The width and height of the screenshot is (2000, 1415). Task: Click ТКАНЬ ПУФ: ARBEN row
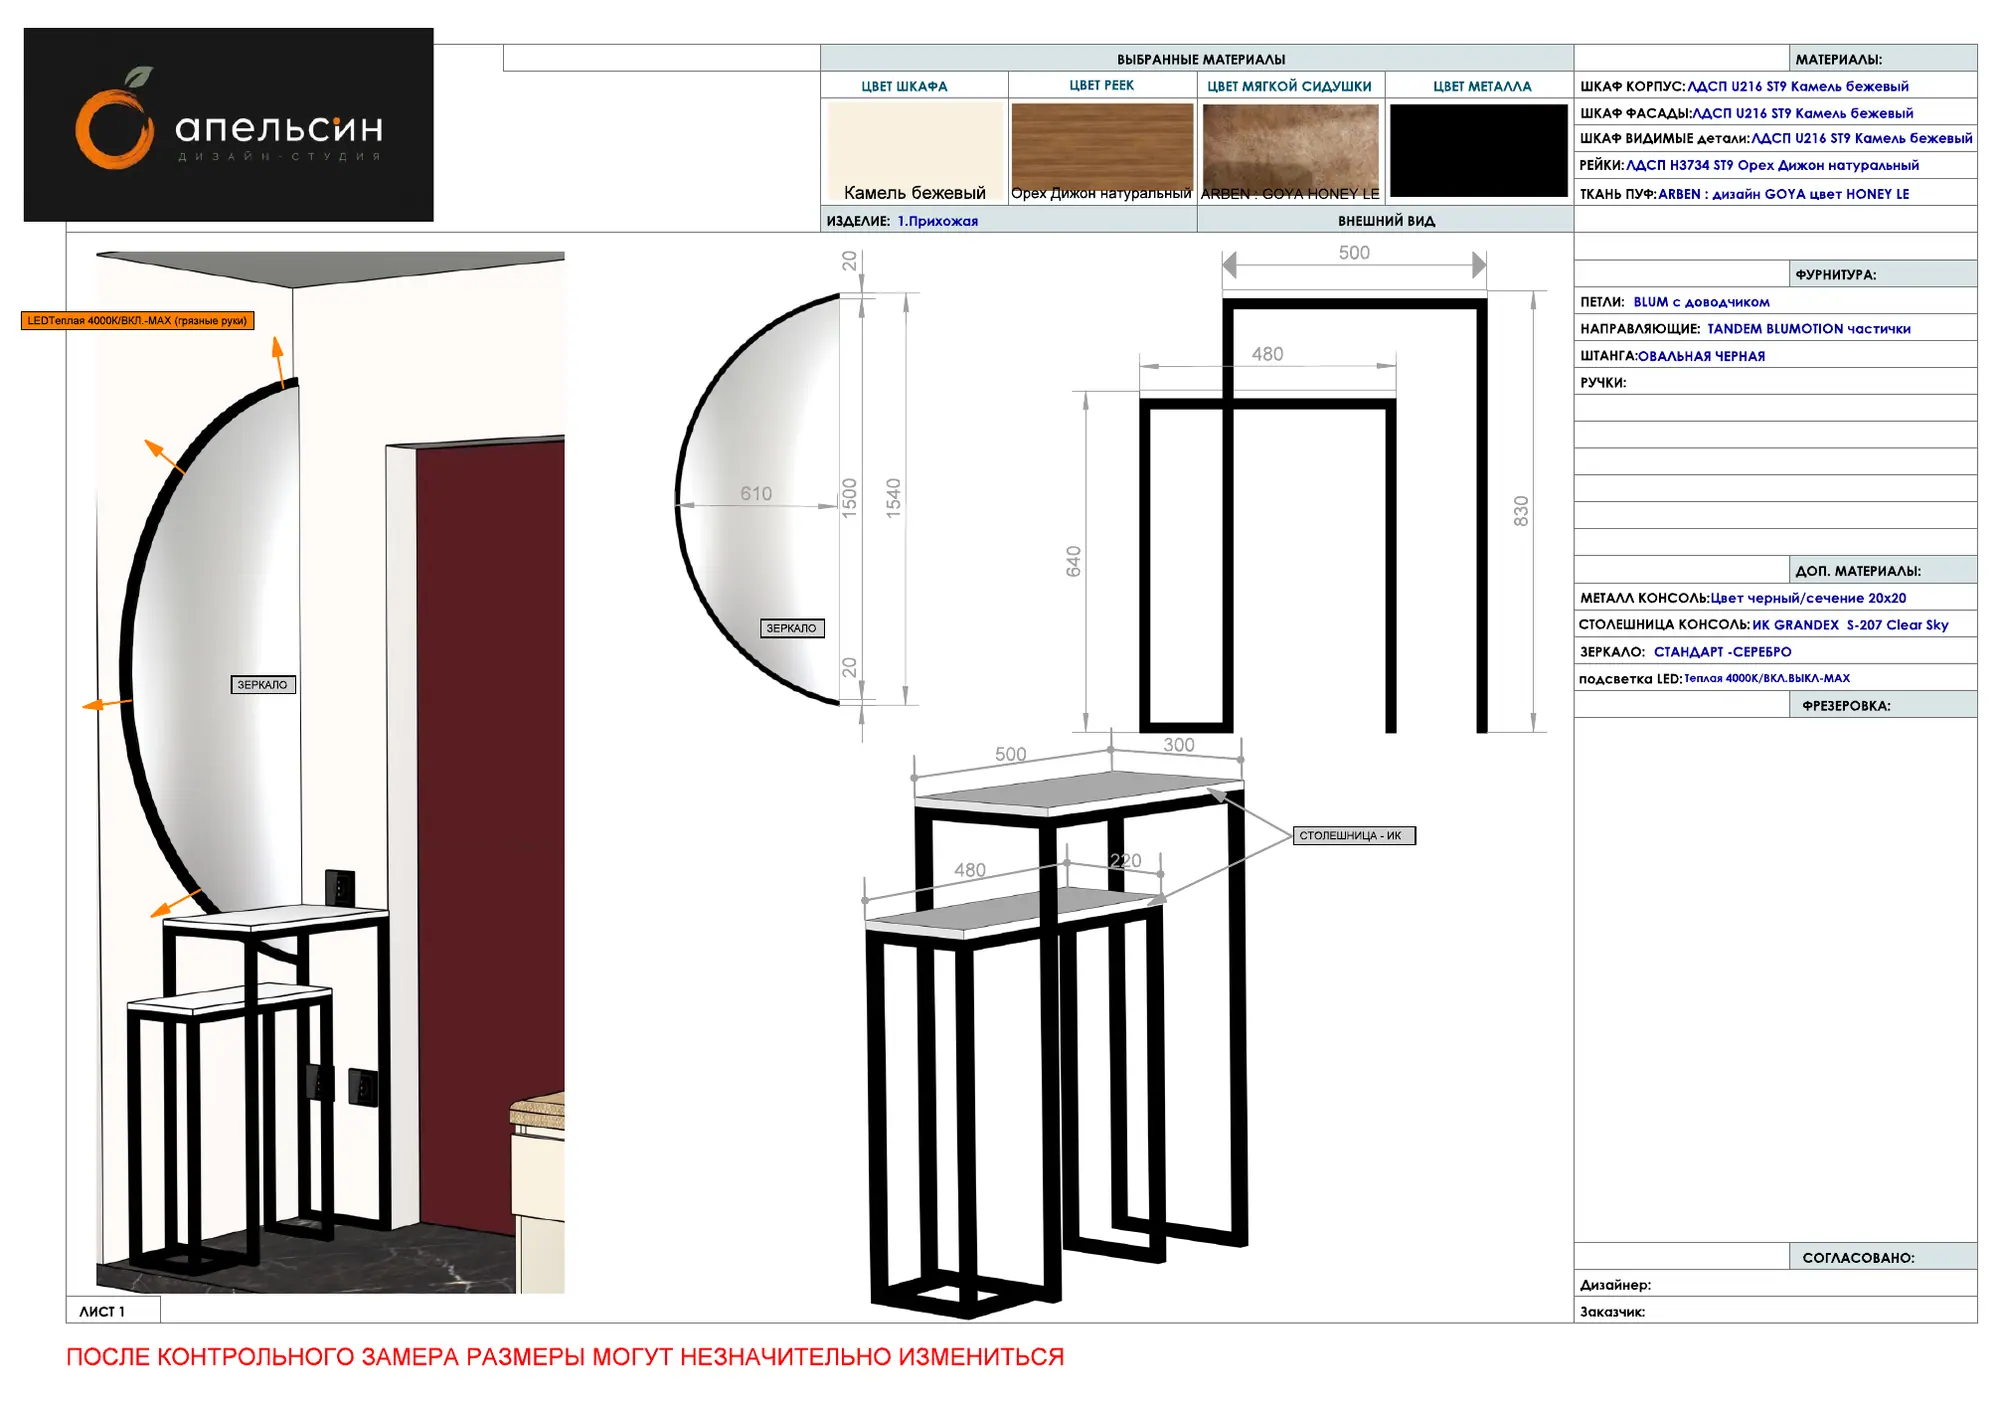pos(1775,193)
